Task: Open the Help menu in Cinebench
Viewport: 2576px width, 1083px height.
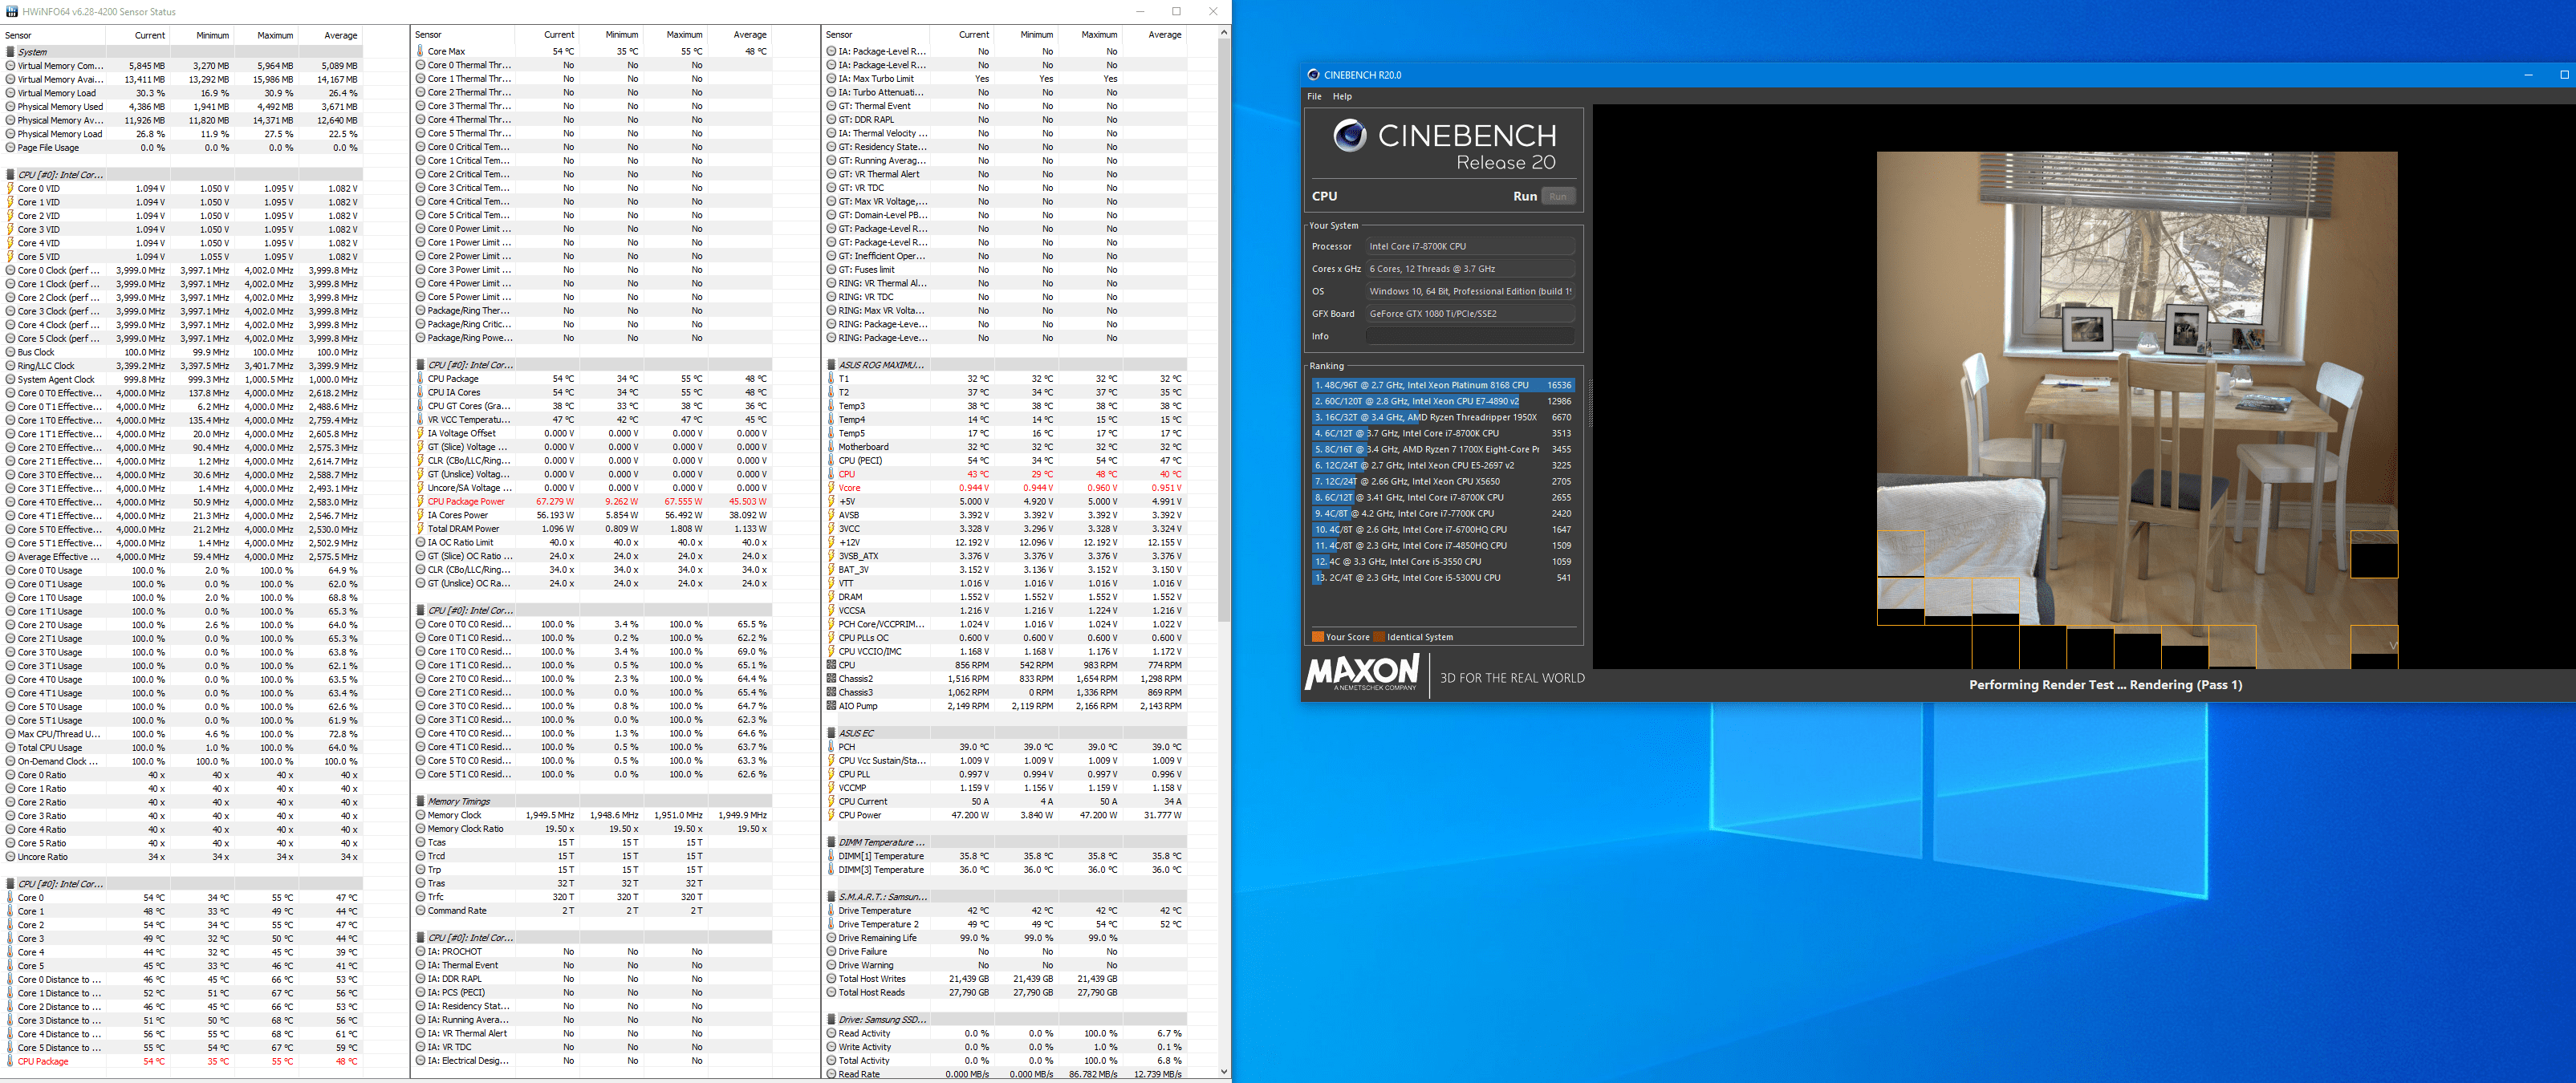Action: [x=1342, y=97]
